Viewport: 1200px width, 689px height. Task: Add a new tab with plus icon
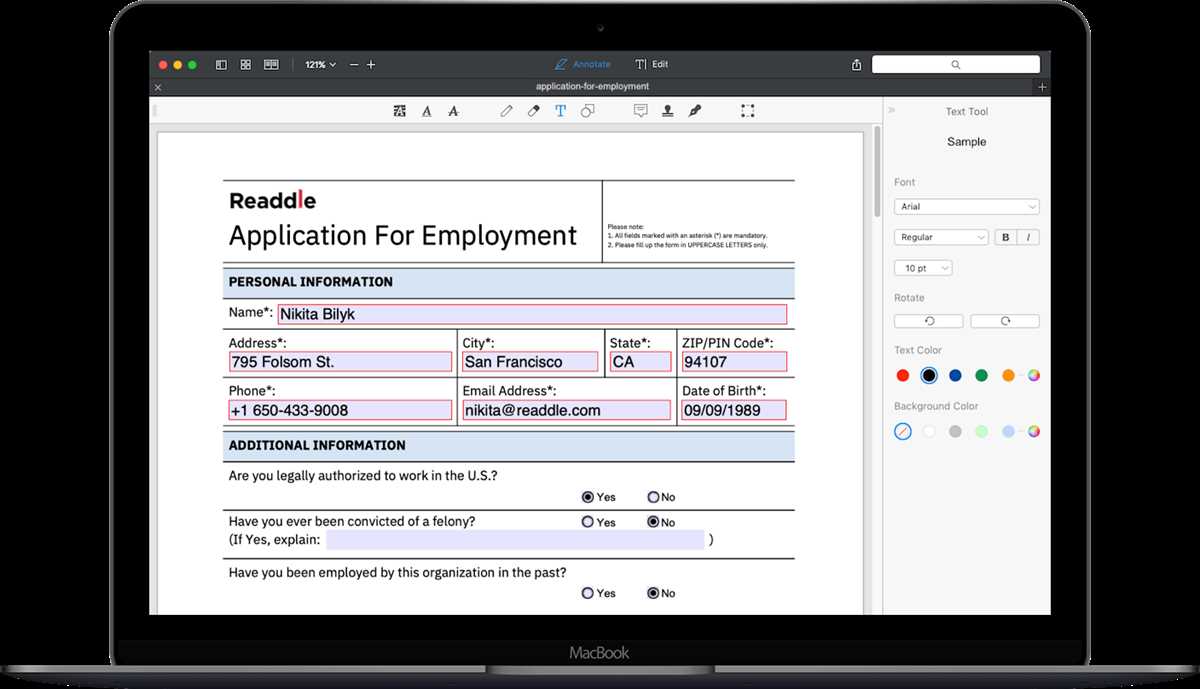pos(1042,87)
